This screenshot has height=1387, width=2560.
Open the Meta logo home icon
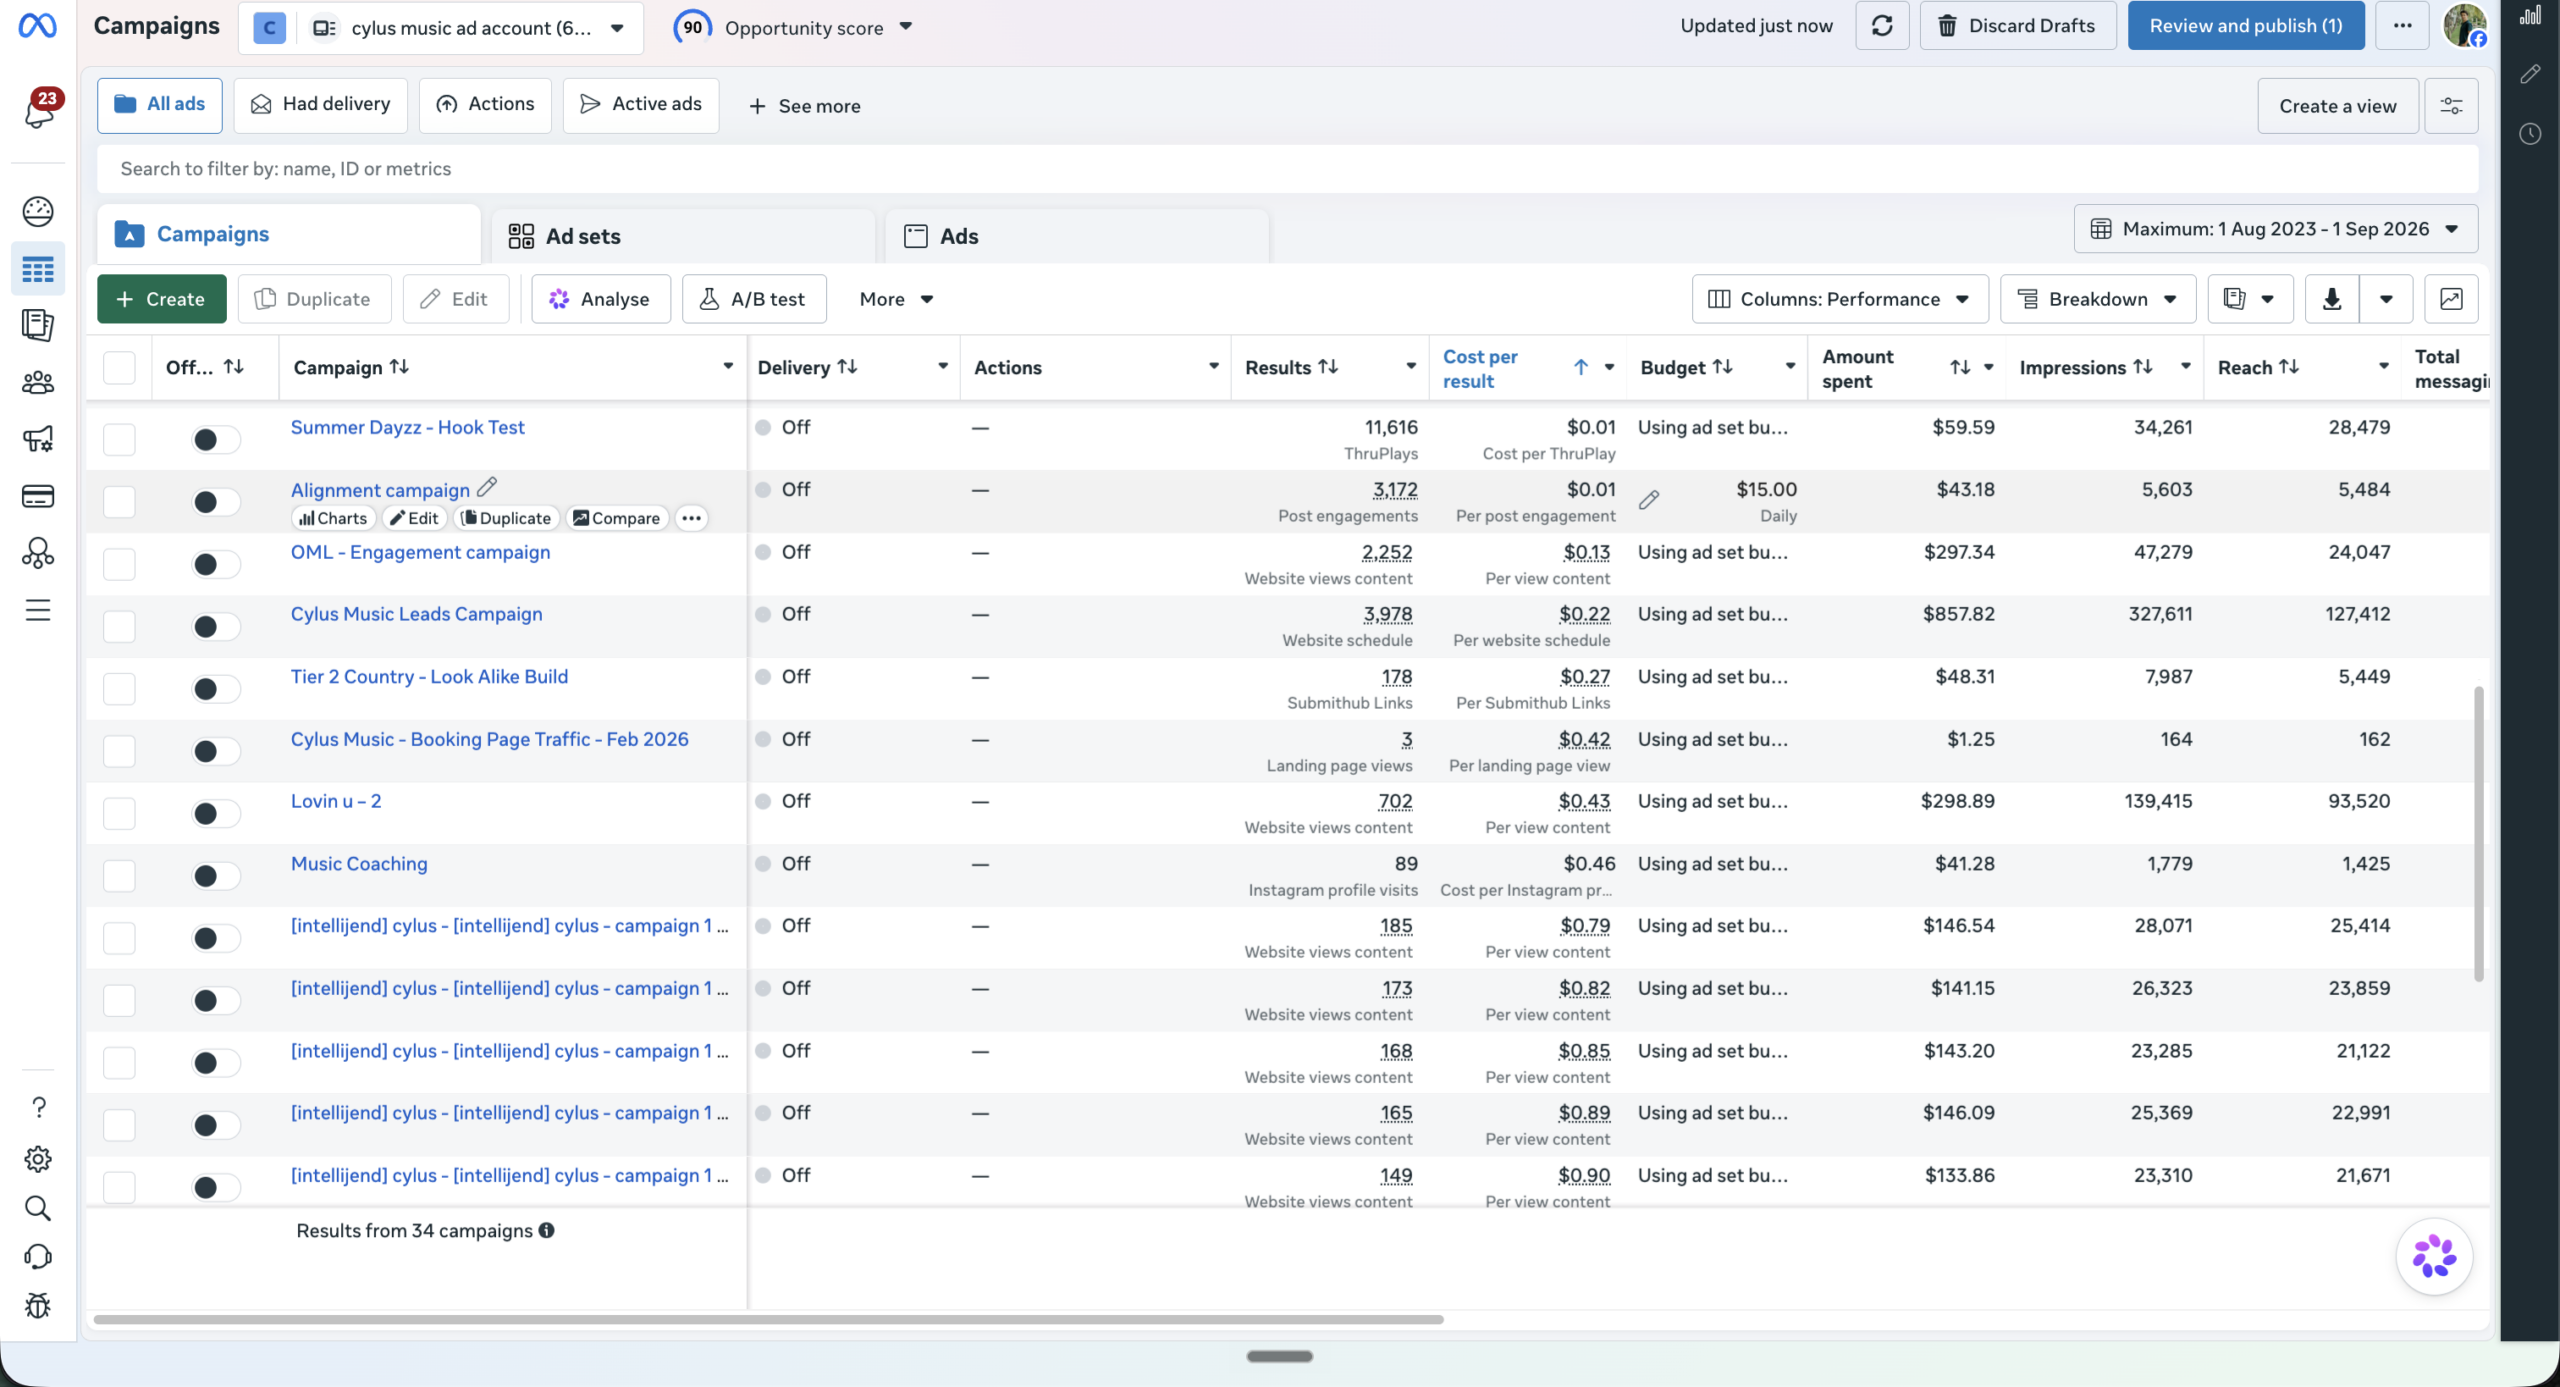pos(37,25)
